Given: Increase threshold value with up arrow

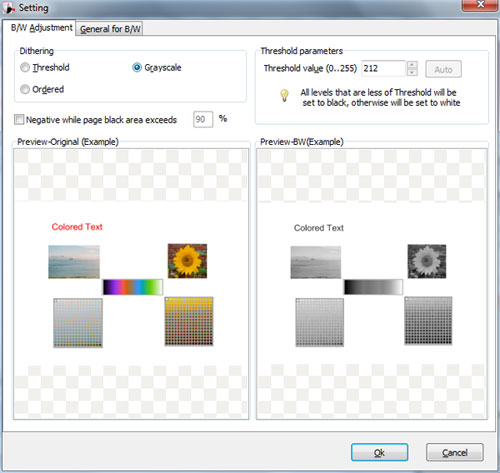Looking at the screenshot, I should (412, 65).
